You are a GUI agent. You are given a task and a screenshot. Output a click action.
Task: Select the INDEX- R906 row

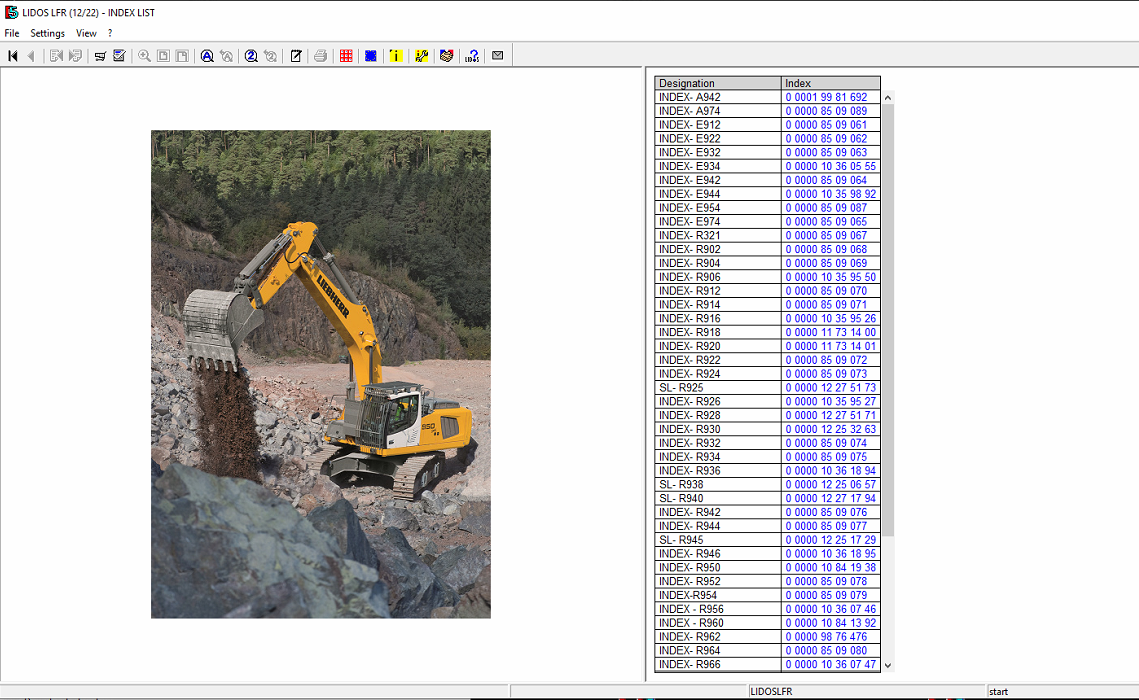tap(767, 277)
